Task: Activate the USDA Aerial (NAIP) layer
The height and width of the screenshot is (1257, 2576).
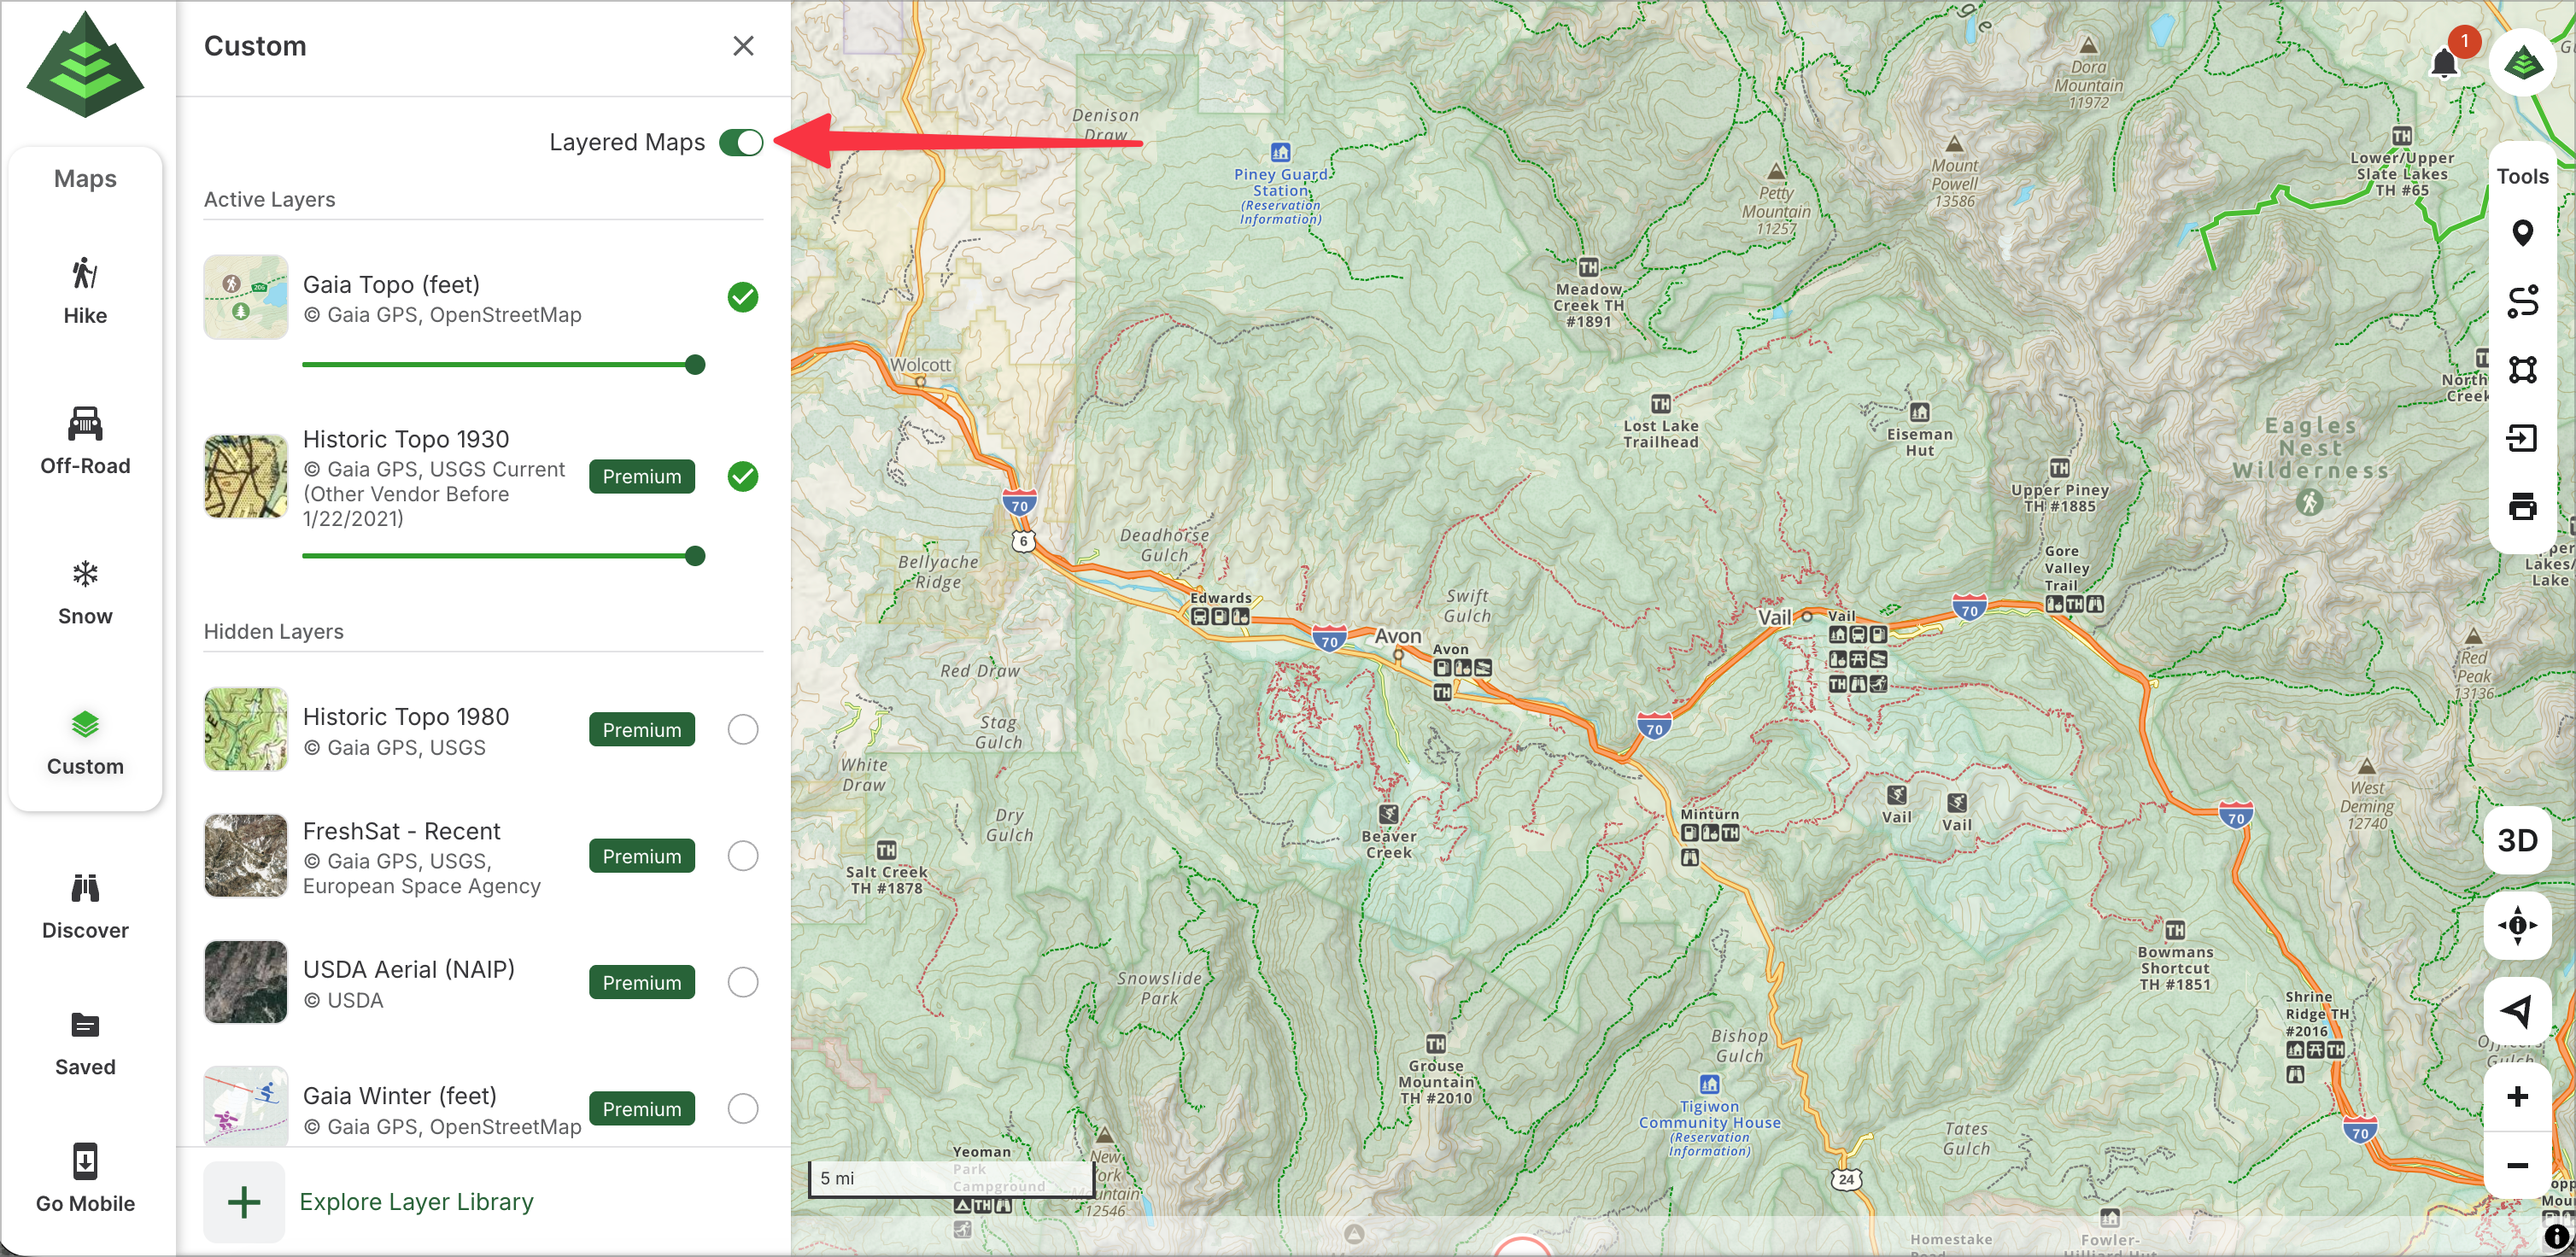Action: (x=742, y=983)
